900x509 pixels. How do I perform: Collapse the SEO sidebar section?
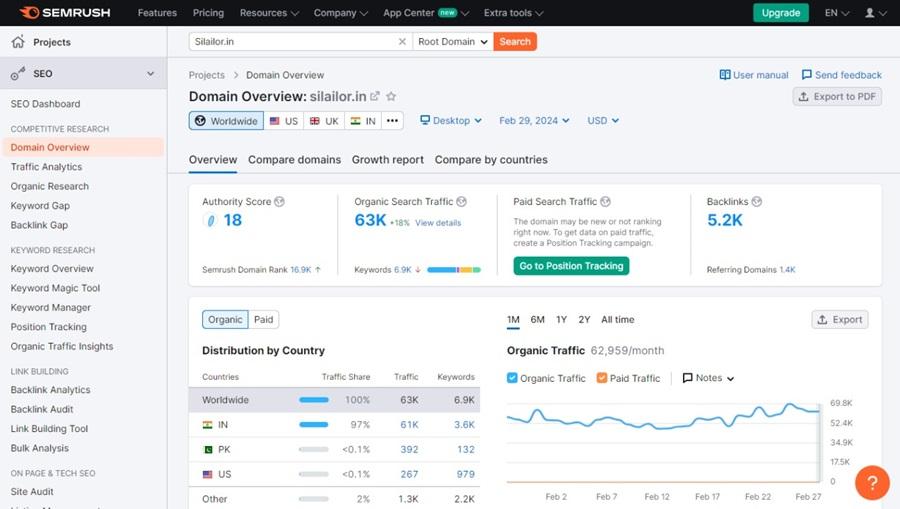click(x=150, y=73)
